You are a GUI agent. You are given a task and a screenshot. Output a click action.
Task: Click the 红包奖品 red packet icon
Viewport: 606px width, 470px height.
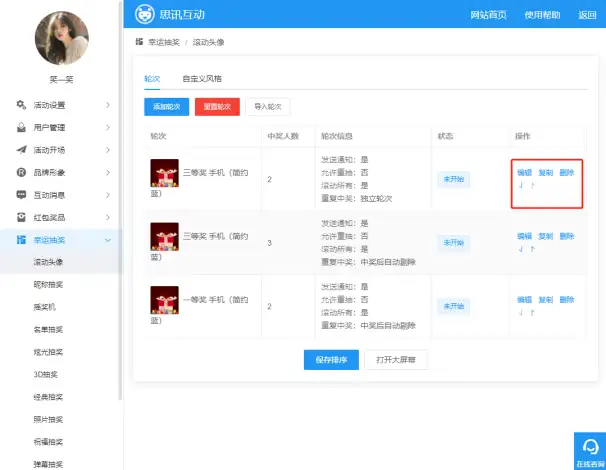point(21,217)
